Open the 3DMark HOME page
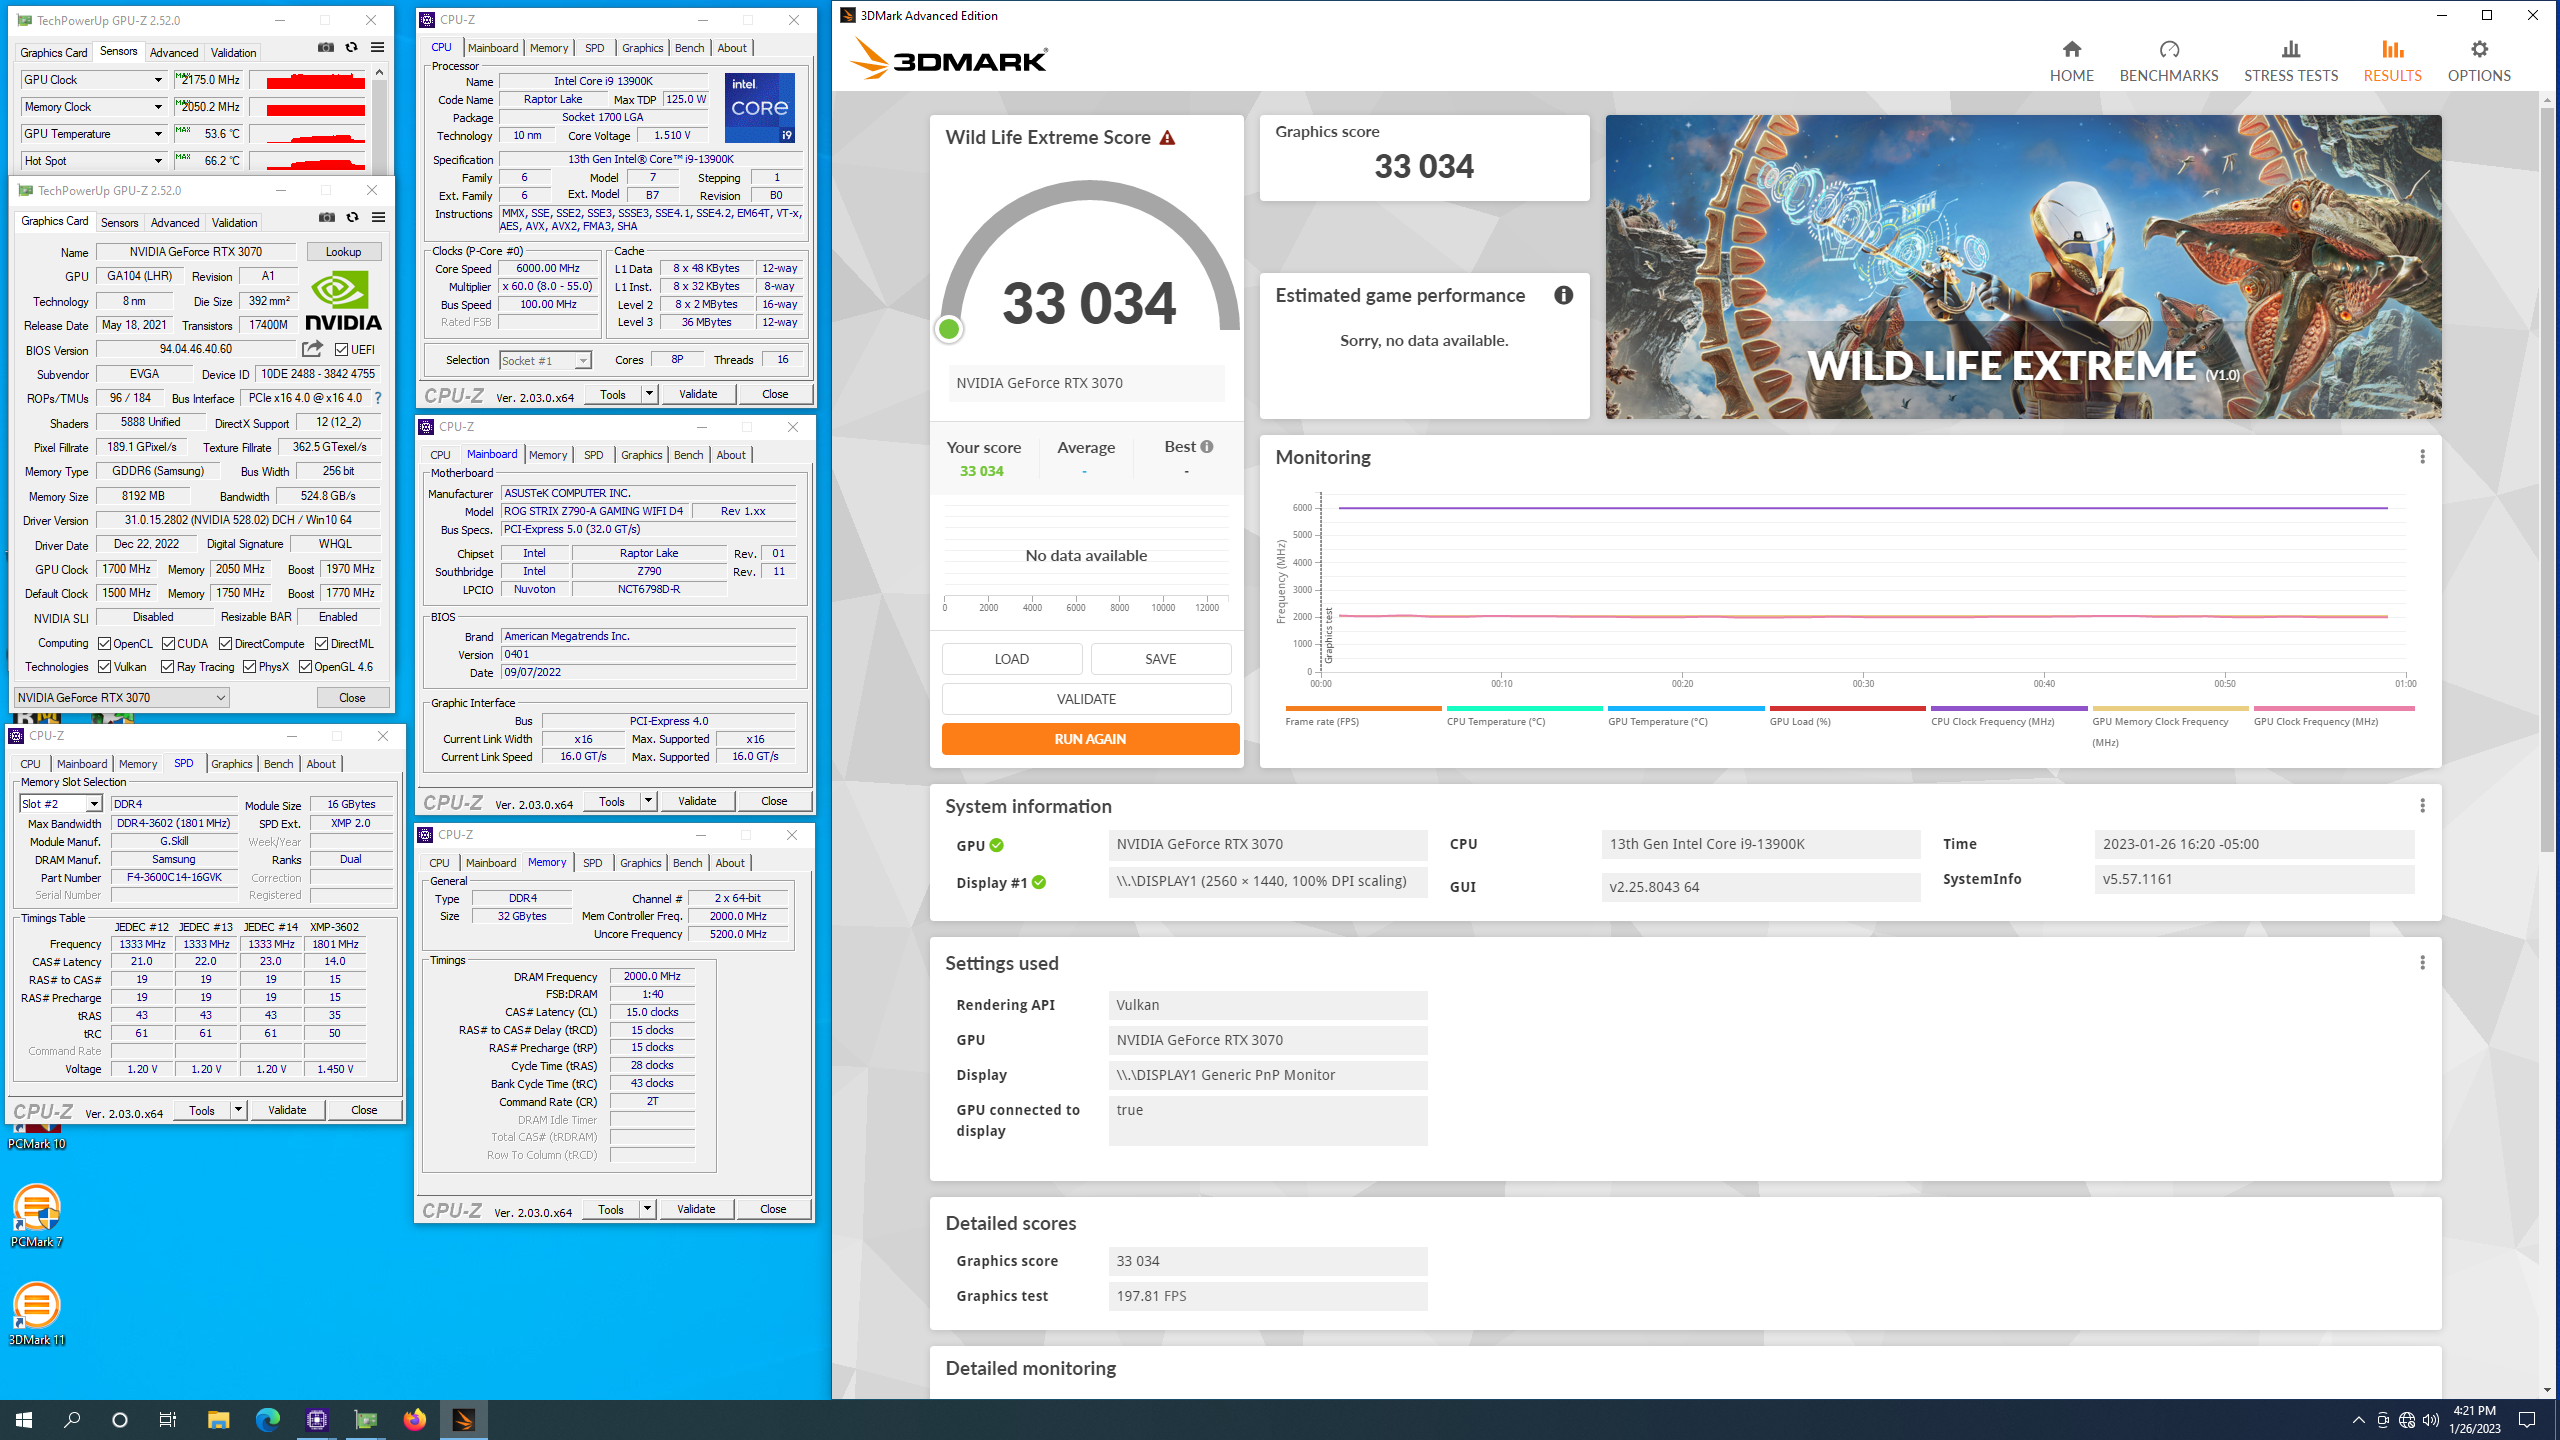Image resolution: width=2560 pixels, height=1440 pixels. [x=2071, y=61]
